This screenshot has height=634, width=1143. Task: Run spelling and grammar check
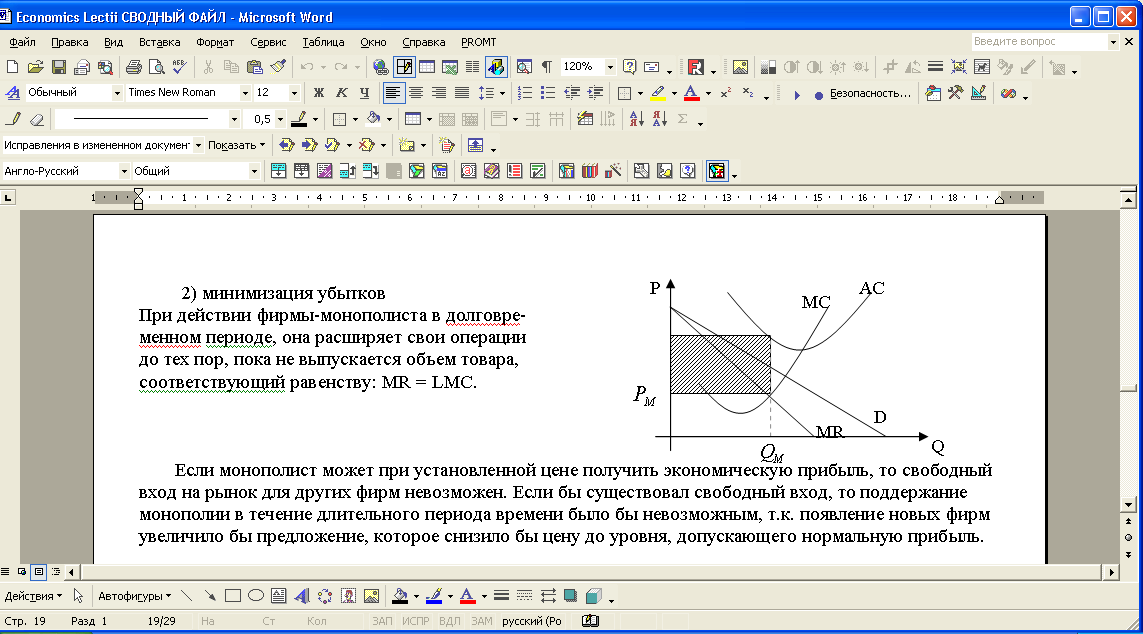tap(179, 67)
